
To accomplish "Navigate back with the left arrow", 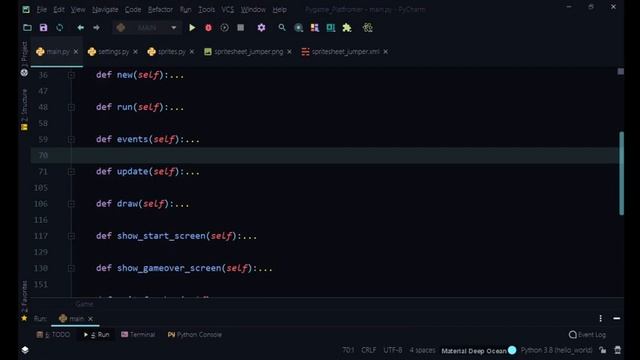I will 80,28.
